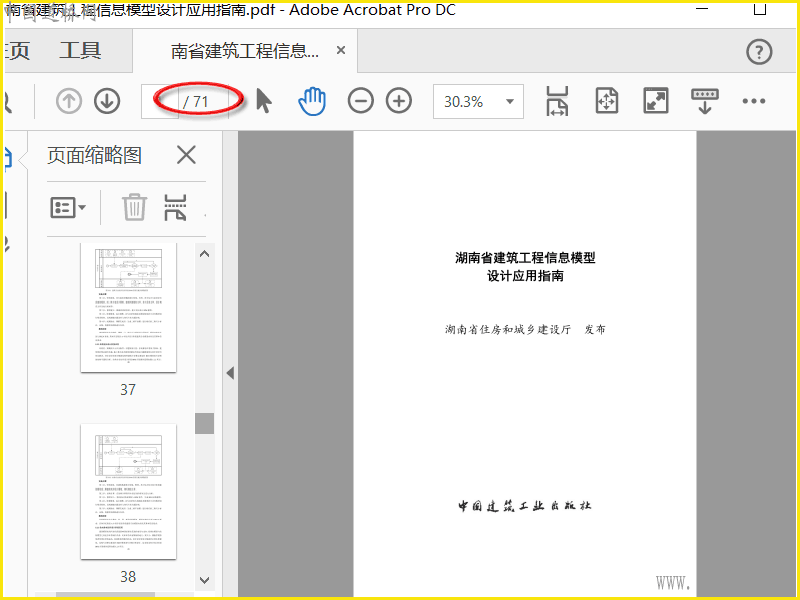Fit page to window width

[557, 101]
